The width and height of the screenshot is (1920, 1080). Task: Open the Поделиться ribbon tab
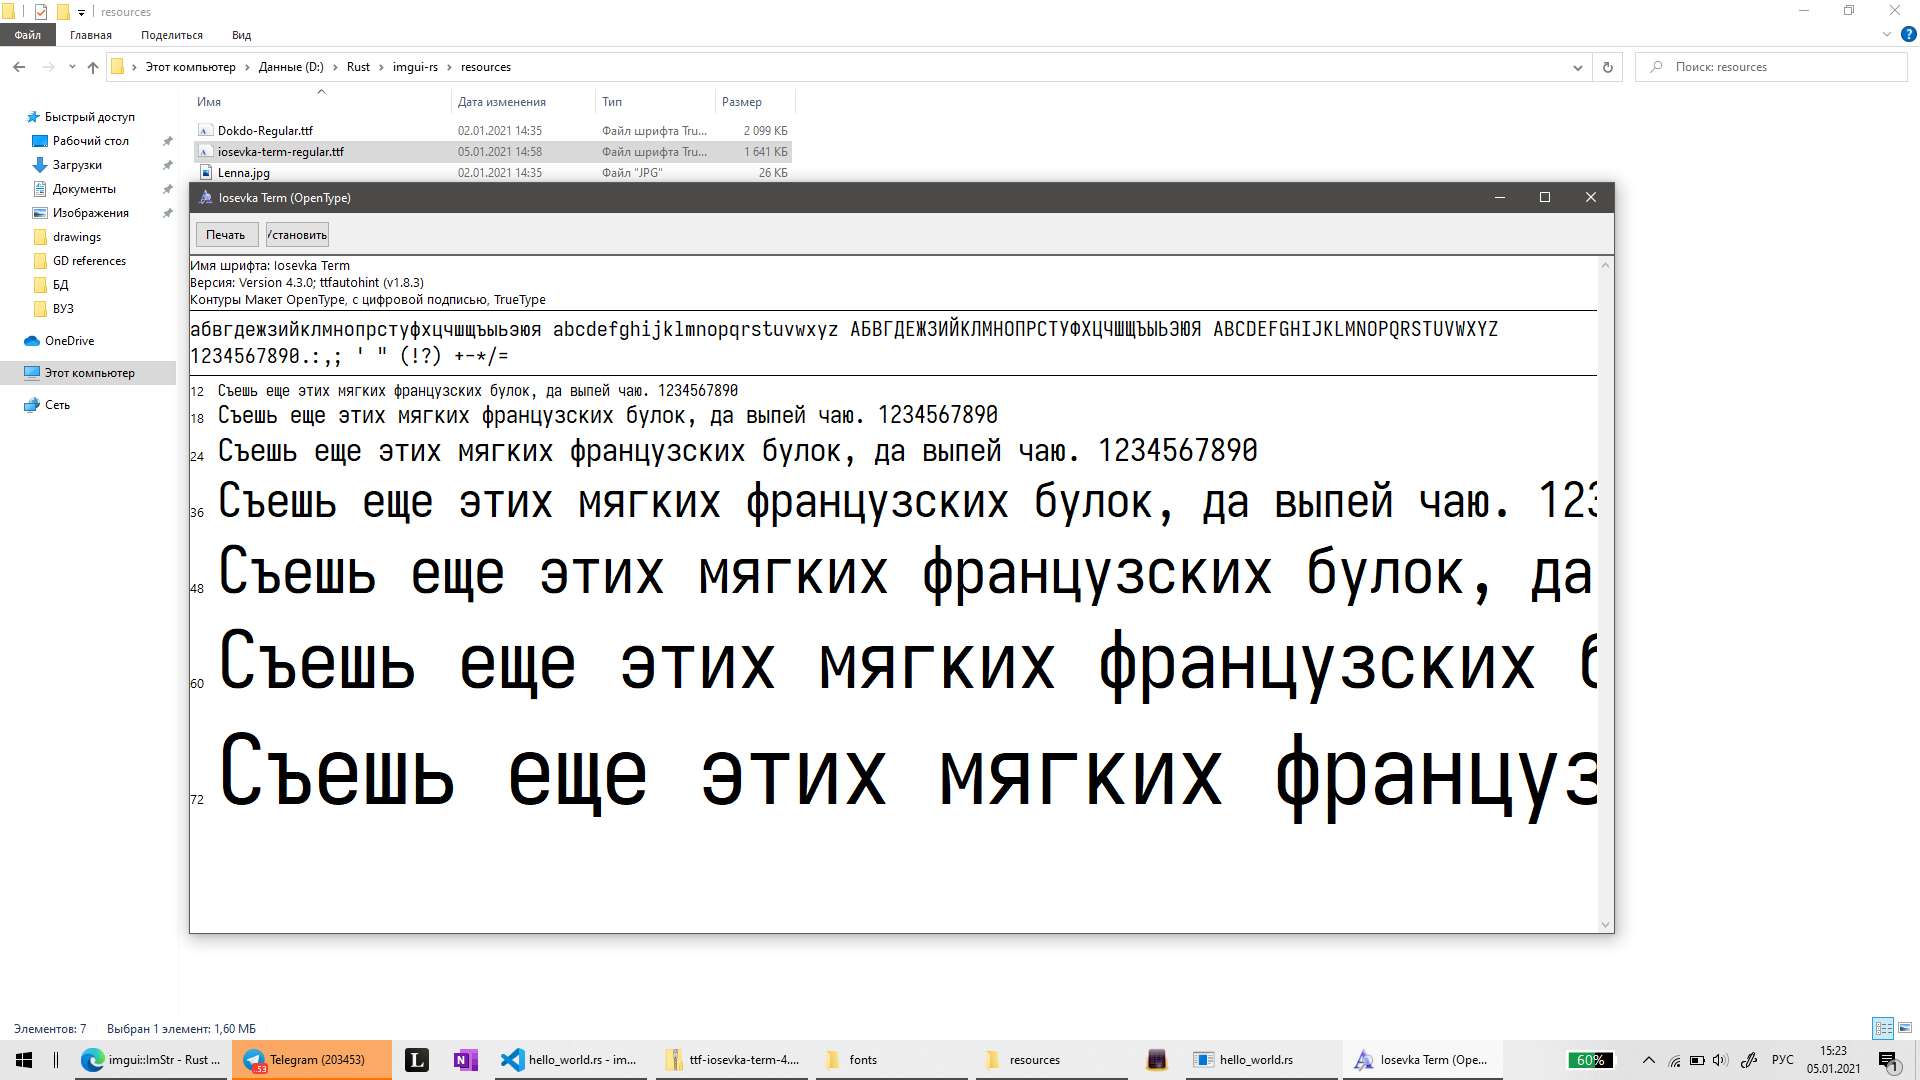click(x=172, y=35)
